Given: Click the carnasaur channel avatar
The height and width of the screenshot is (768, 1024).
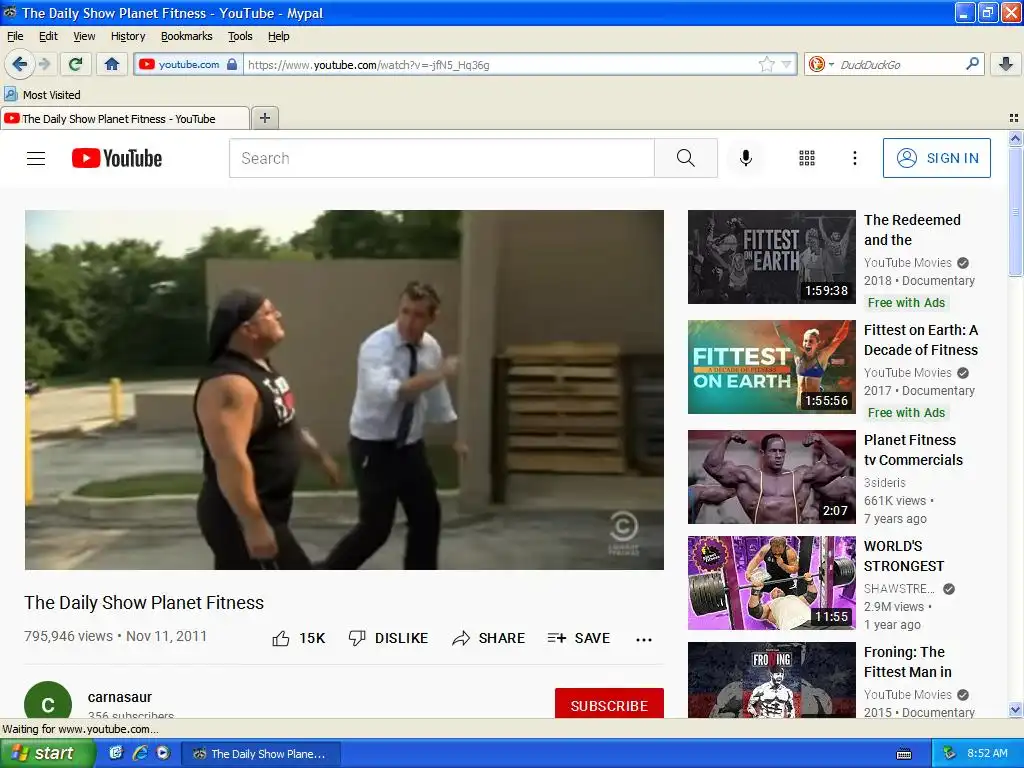Looking at the screenshot, I should (x=48, y=700).
